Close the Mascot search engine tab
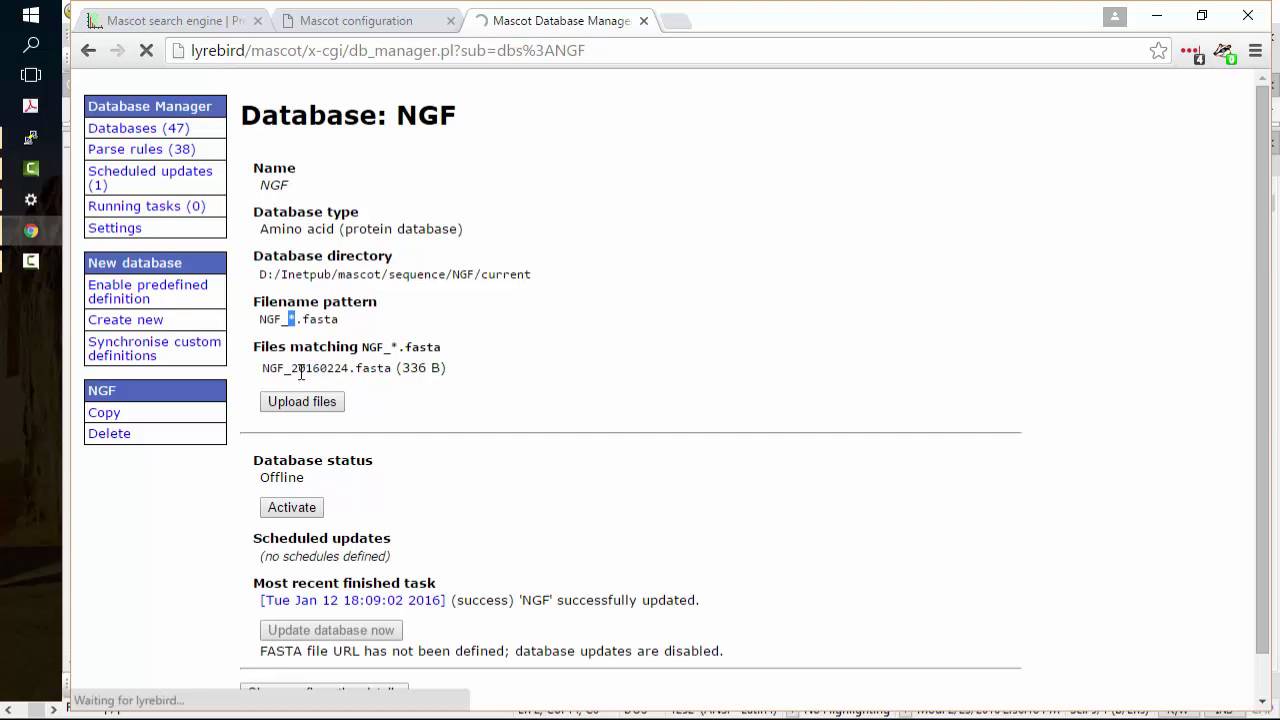This screenshot has height=720, width=1280. [x=256, y=21]
